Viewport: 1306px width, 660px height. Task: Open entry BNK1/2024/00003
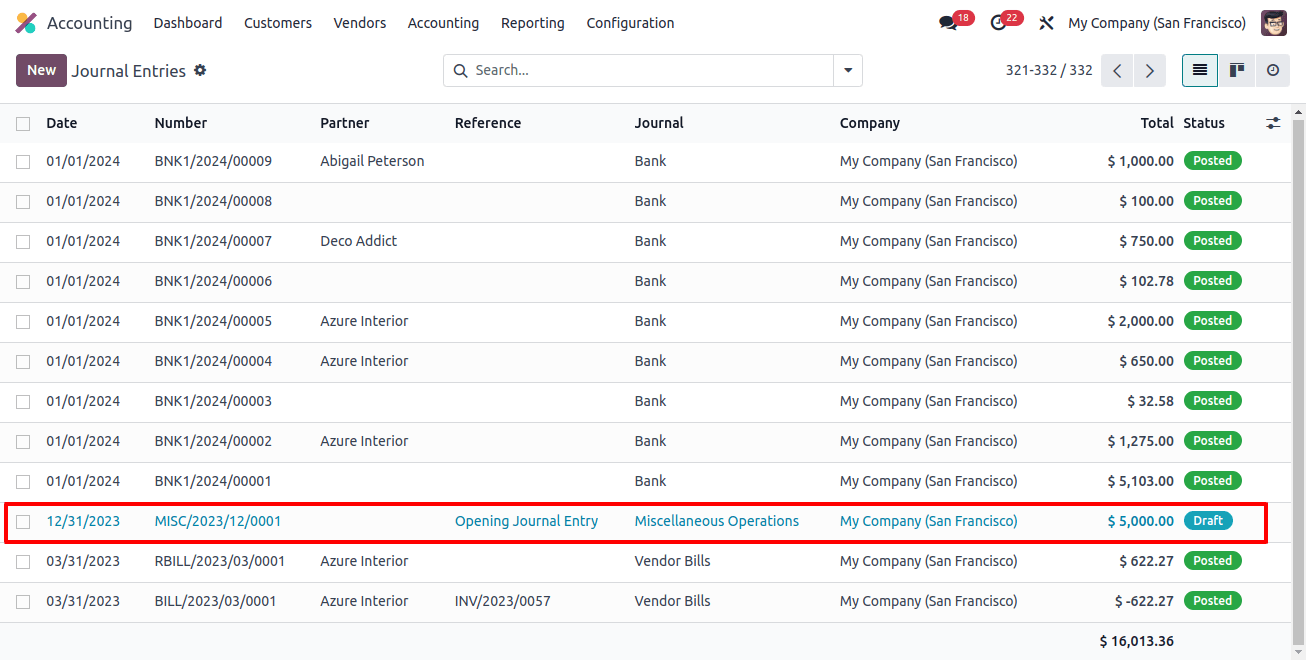(213, 401)
